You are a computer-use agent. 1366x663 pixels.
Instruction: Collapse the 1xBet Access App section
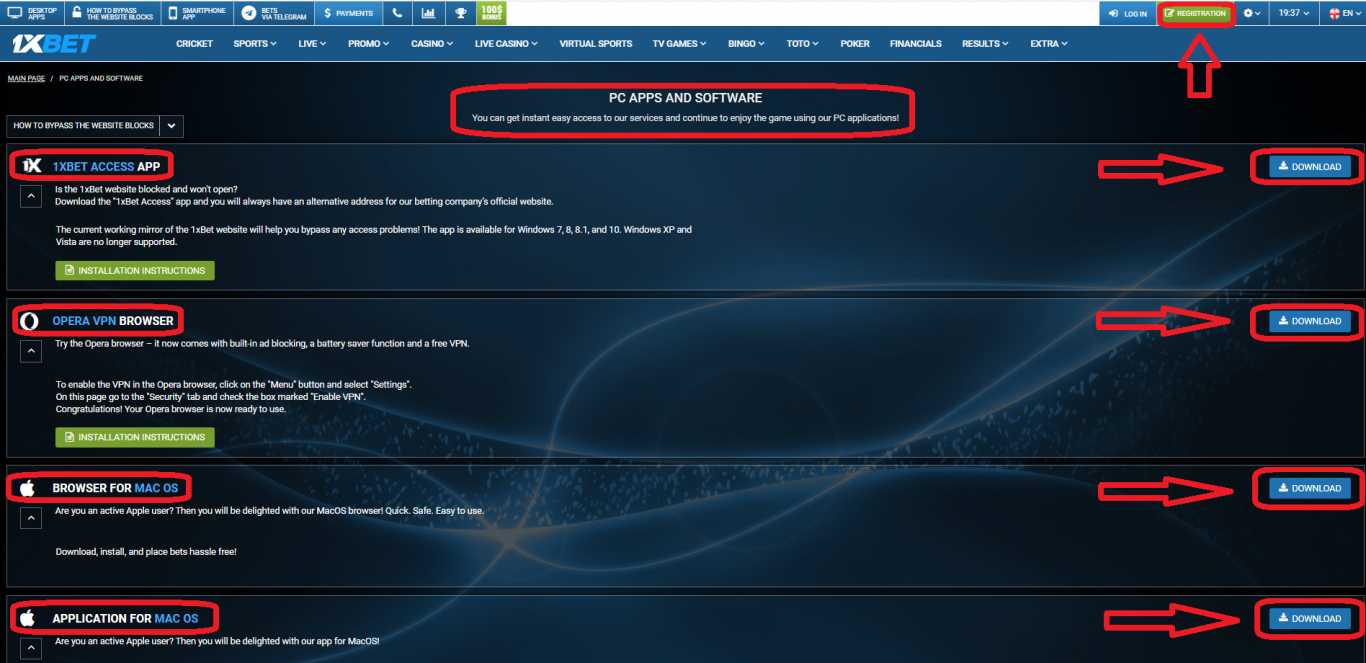coord(30,196)
